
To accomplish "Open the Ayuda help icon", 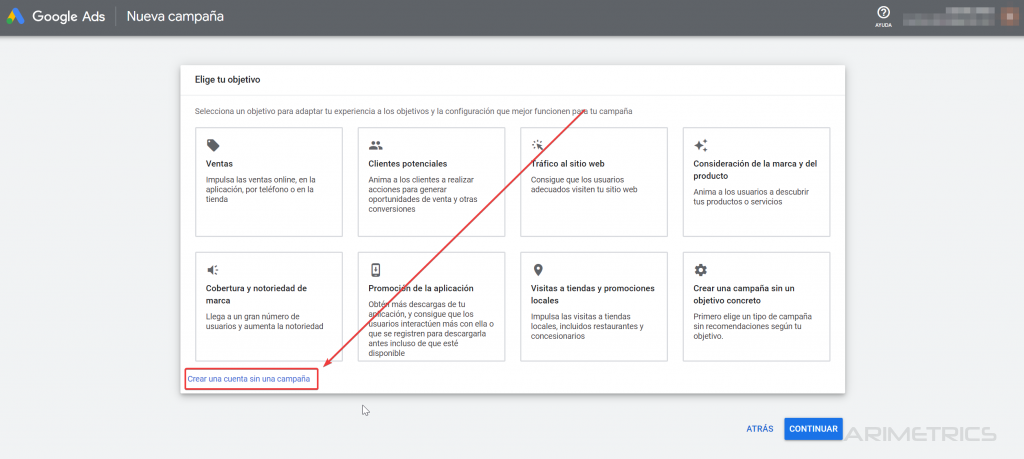I will [x=884, y=16].
